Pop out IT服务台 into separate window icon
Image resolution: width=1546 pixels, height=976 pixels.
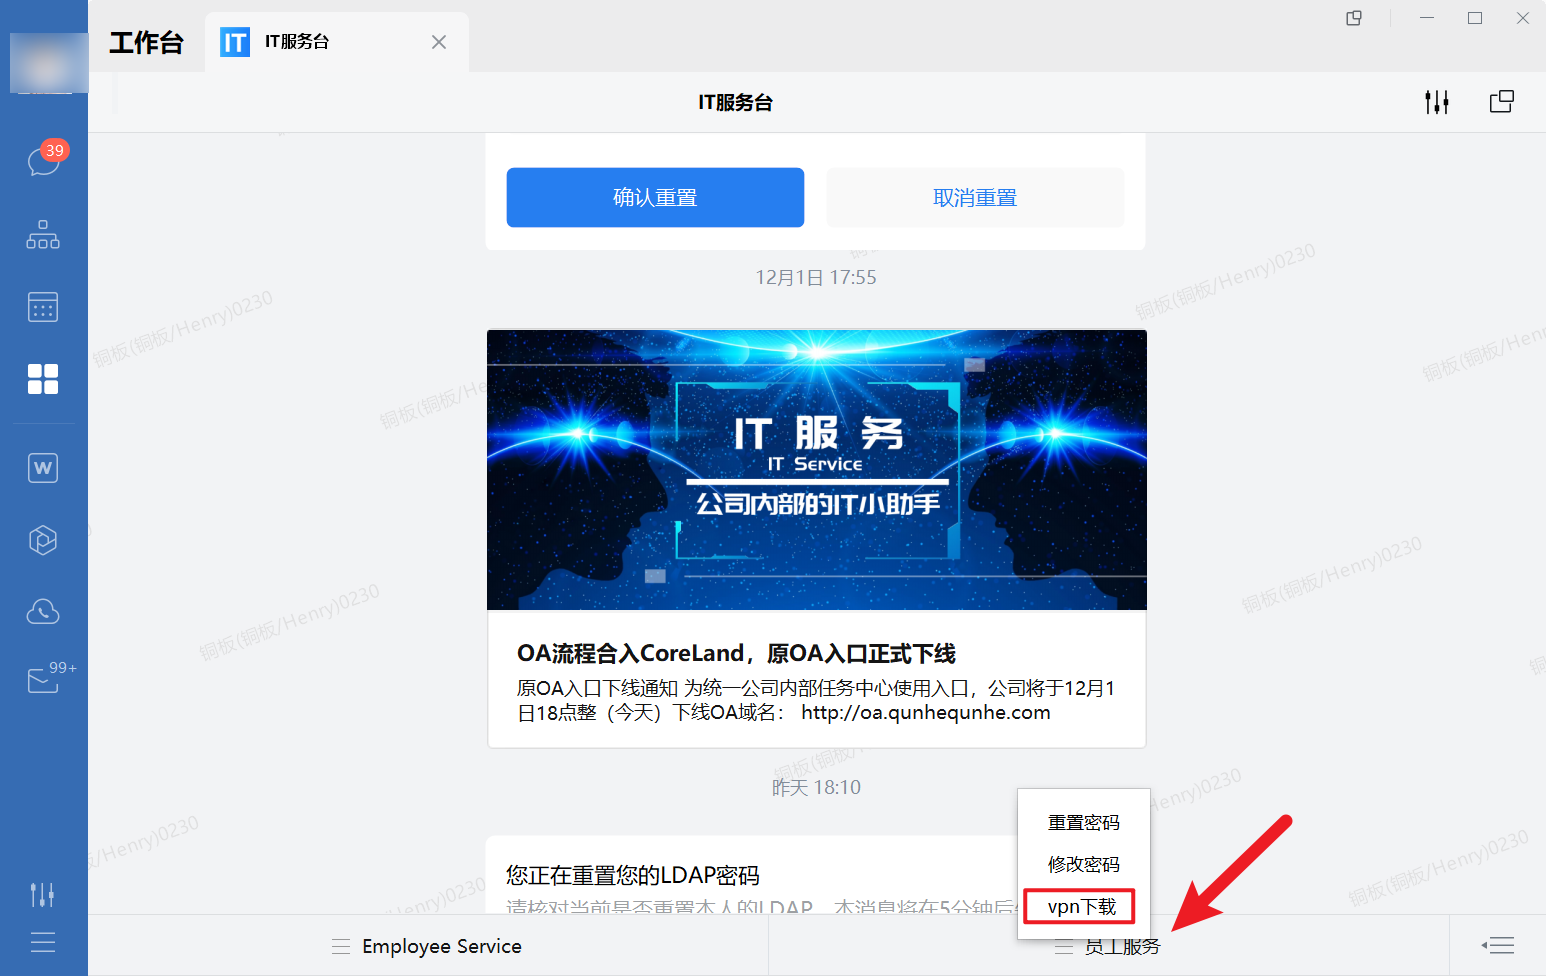click(1502, 102)
